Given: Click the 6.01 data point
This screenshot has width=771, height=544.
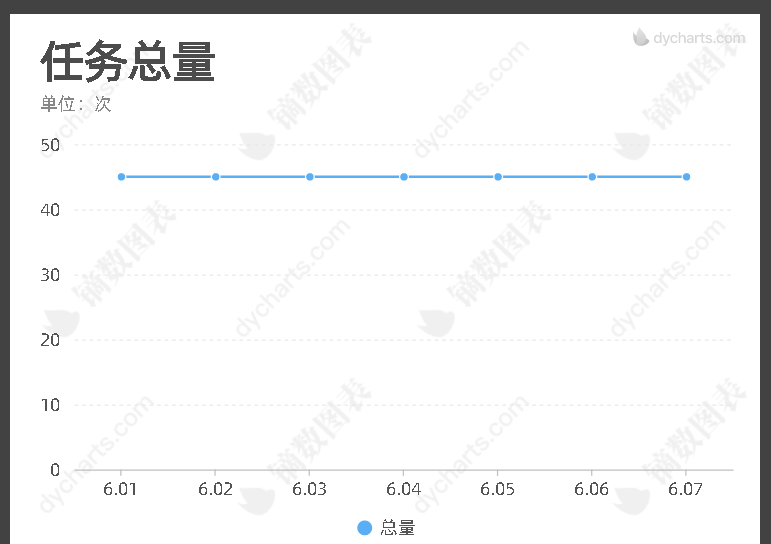Looking at the screenshot, I should (x=121, y=177).
